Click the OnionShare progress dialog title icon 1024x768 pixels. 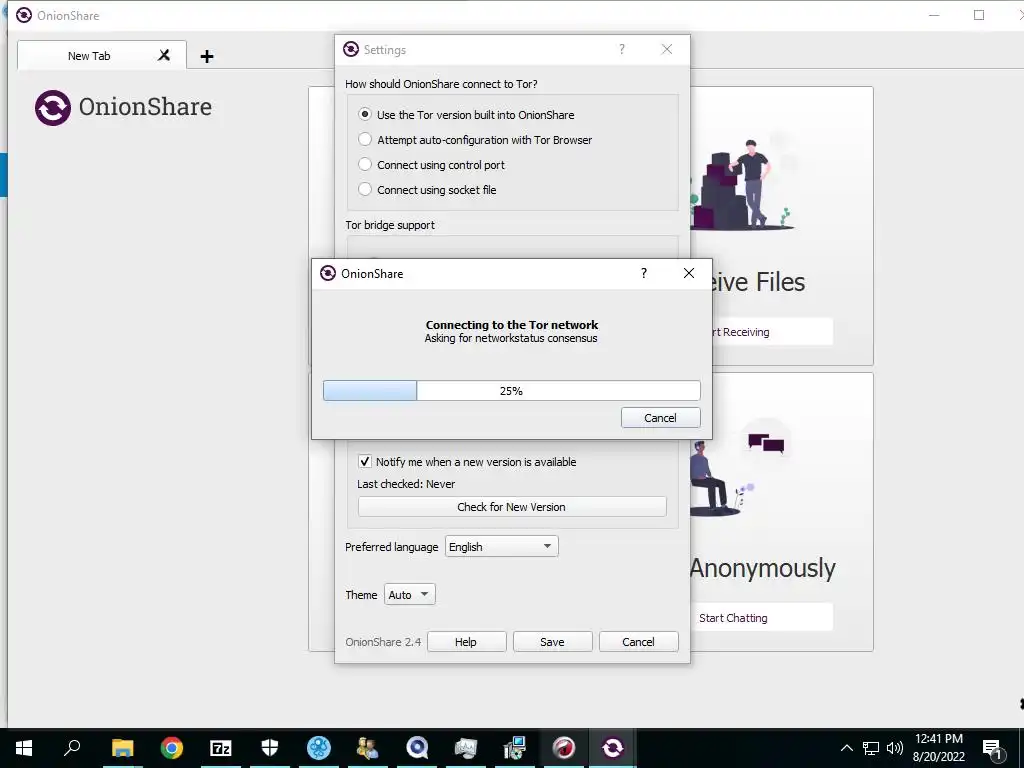(328, 273)
